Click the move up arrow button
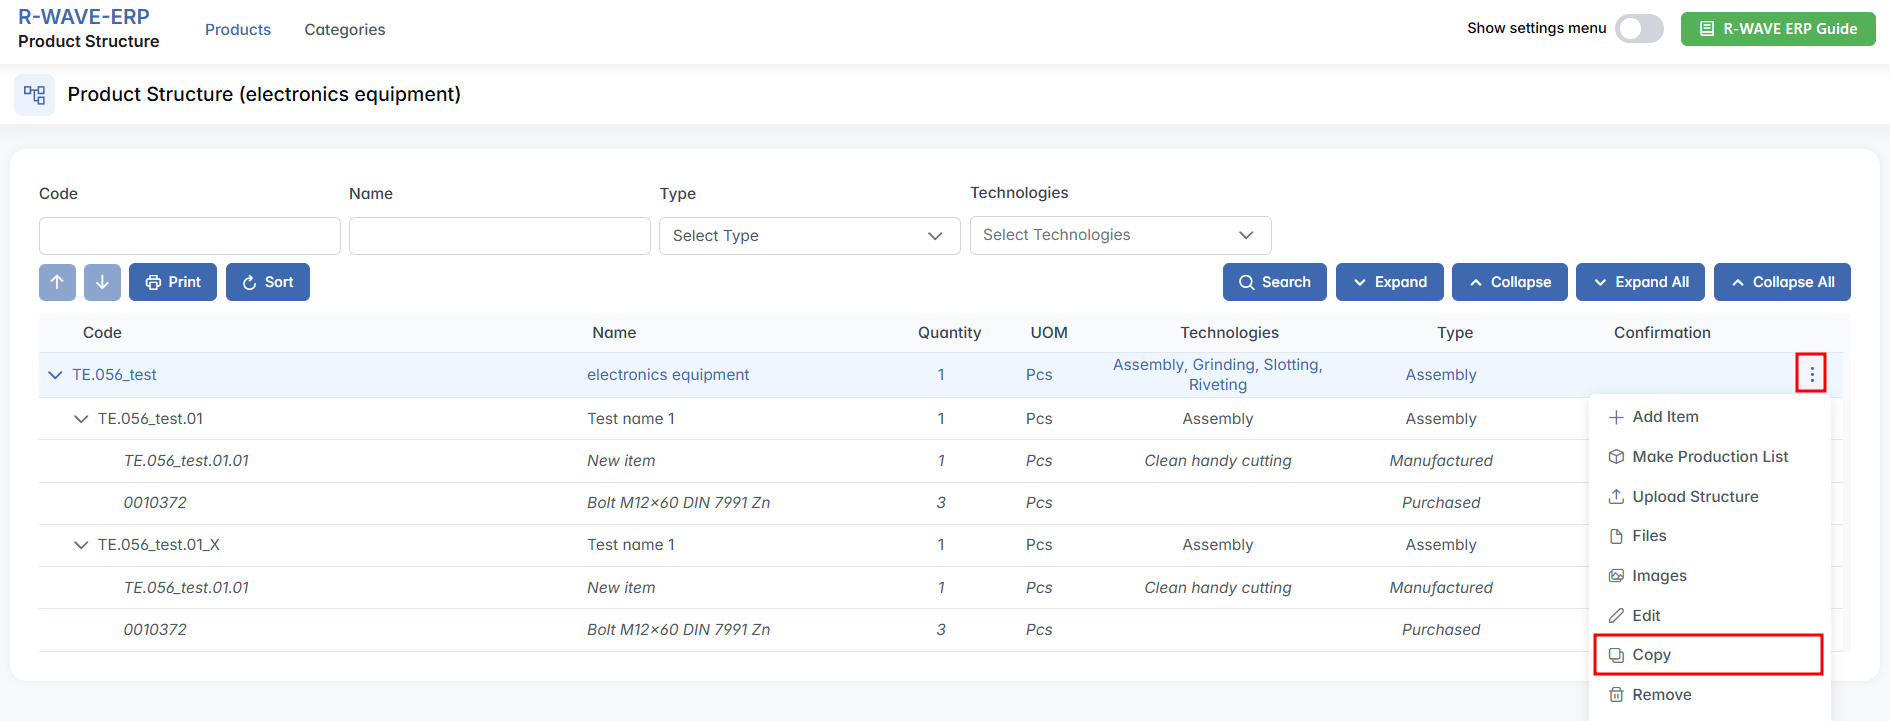1890x721 pixels. 57,282
